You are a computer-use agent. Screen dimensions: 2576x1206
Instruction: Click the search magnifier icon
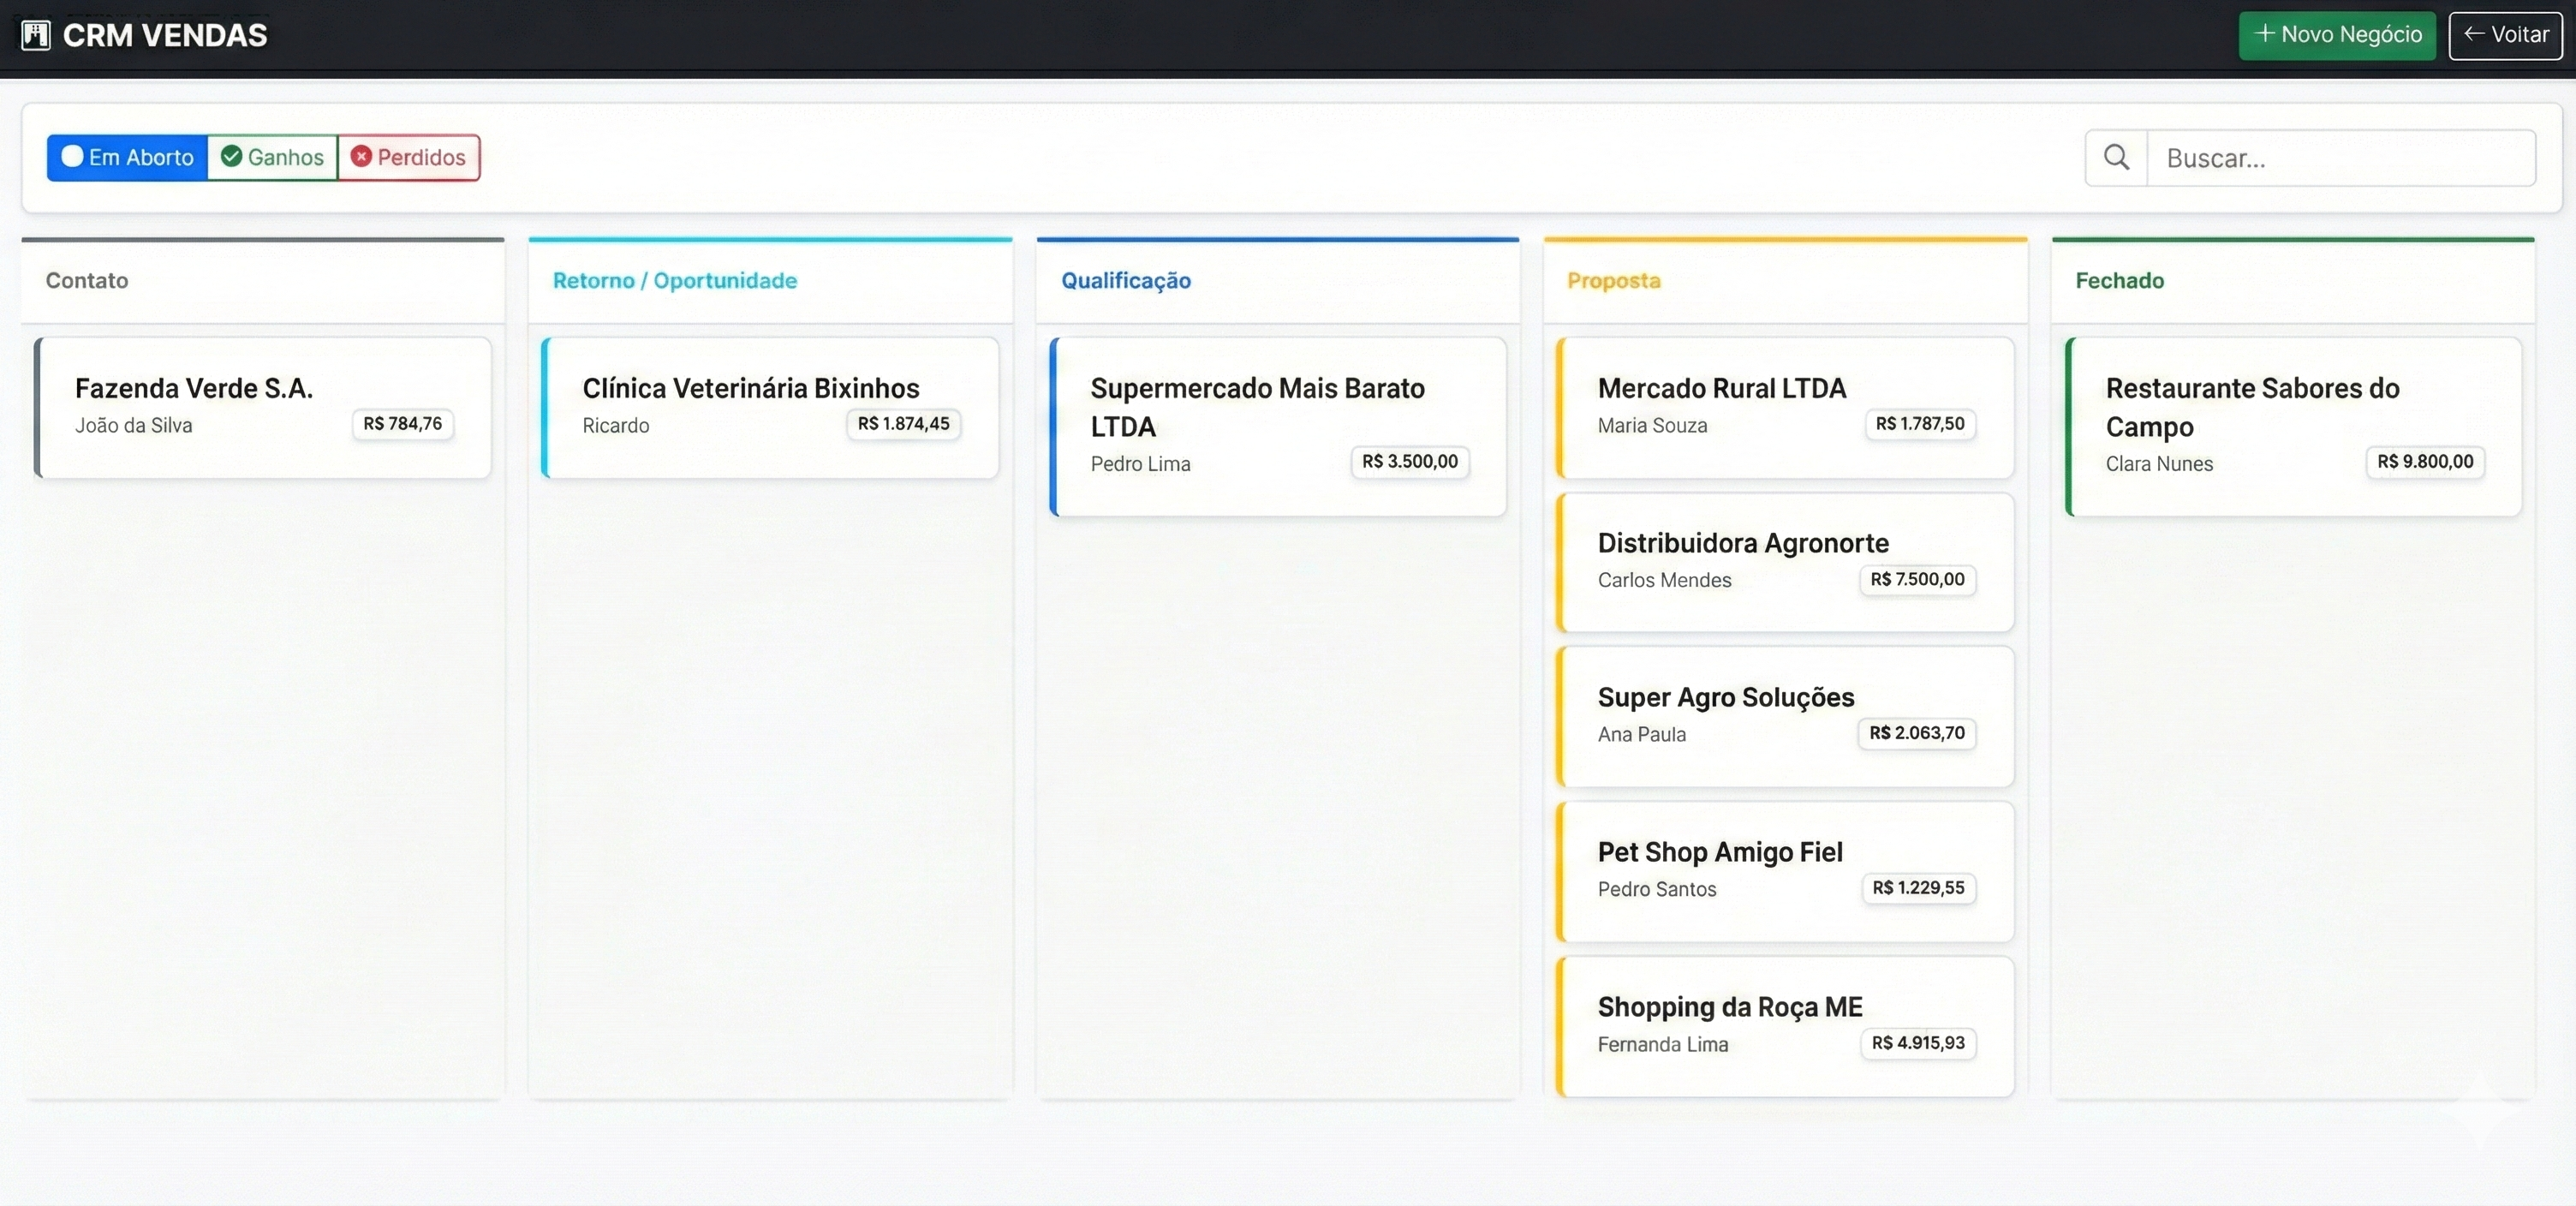point(2115,158)
